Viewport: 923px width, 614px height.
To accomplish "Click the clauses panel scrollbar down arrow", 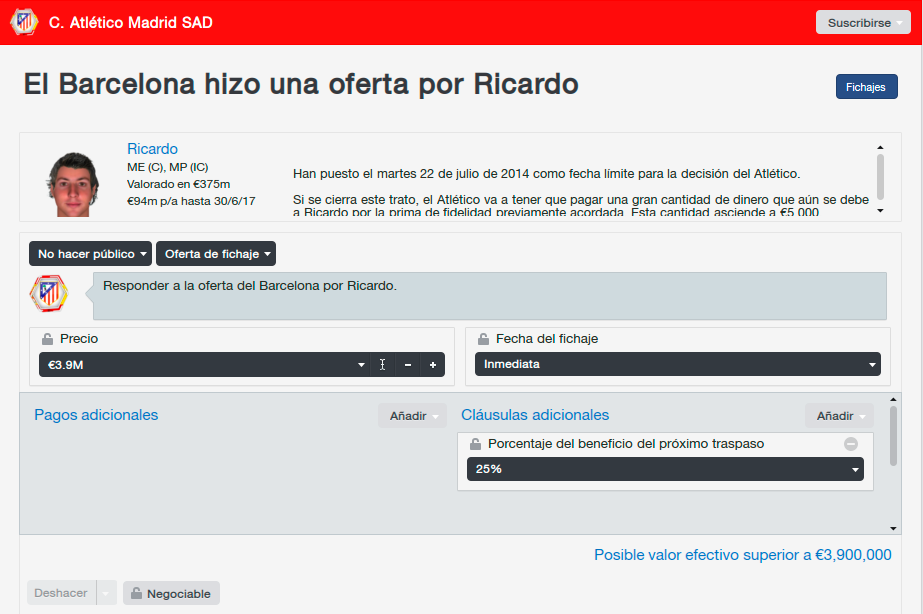I will click(x=893, y=529).
